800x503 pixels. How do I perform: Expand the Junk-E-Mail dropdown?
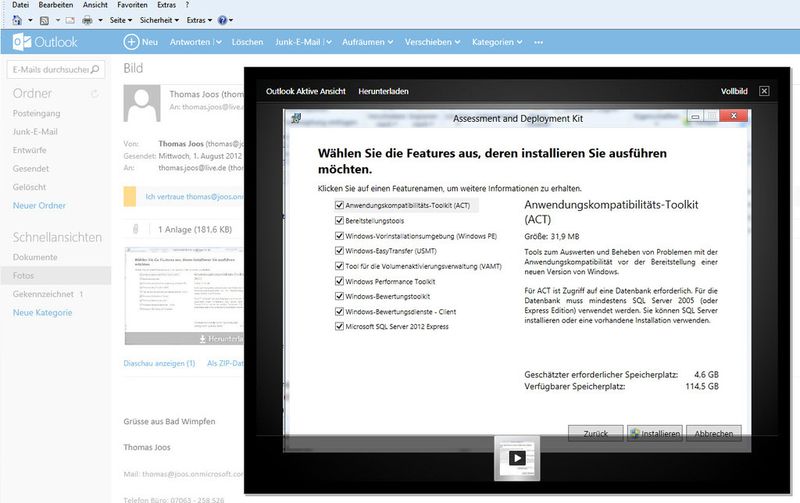(329, 42)
